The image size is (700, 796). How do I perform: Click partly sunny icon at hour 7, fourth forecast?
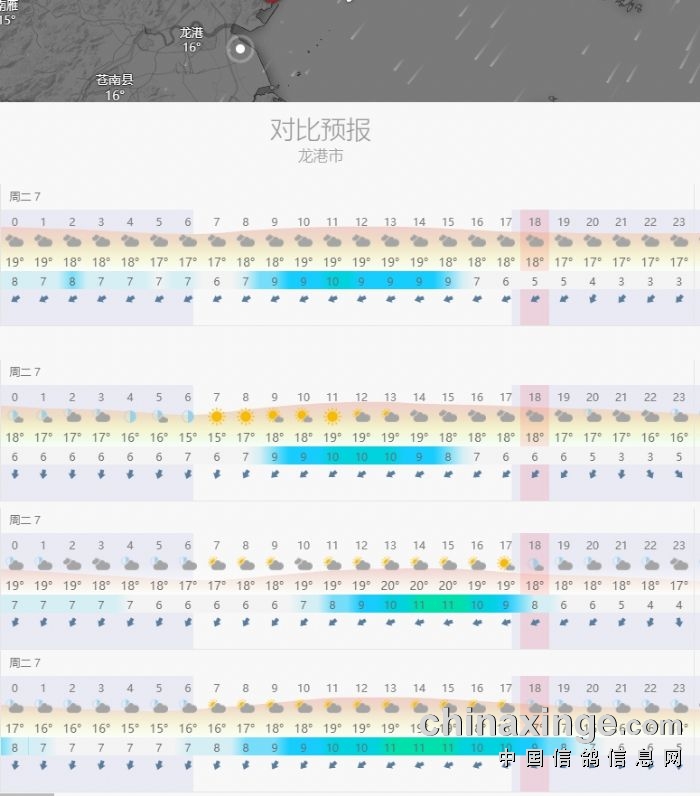pyautogui.click(x=216, y=707)
